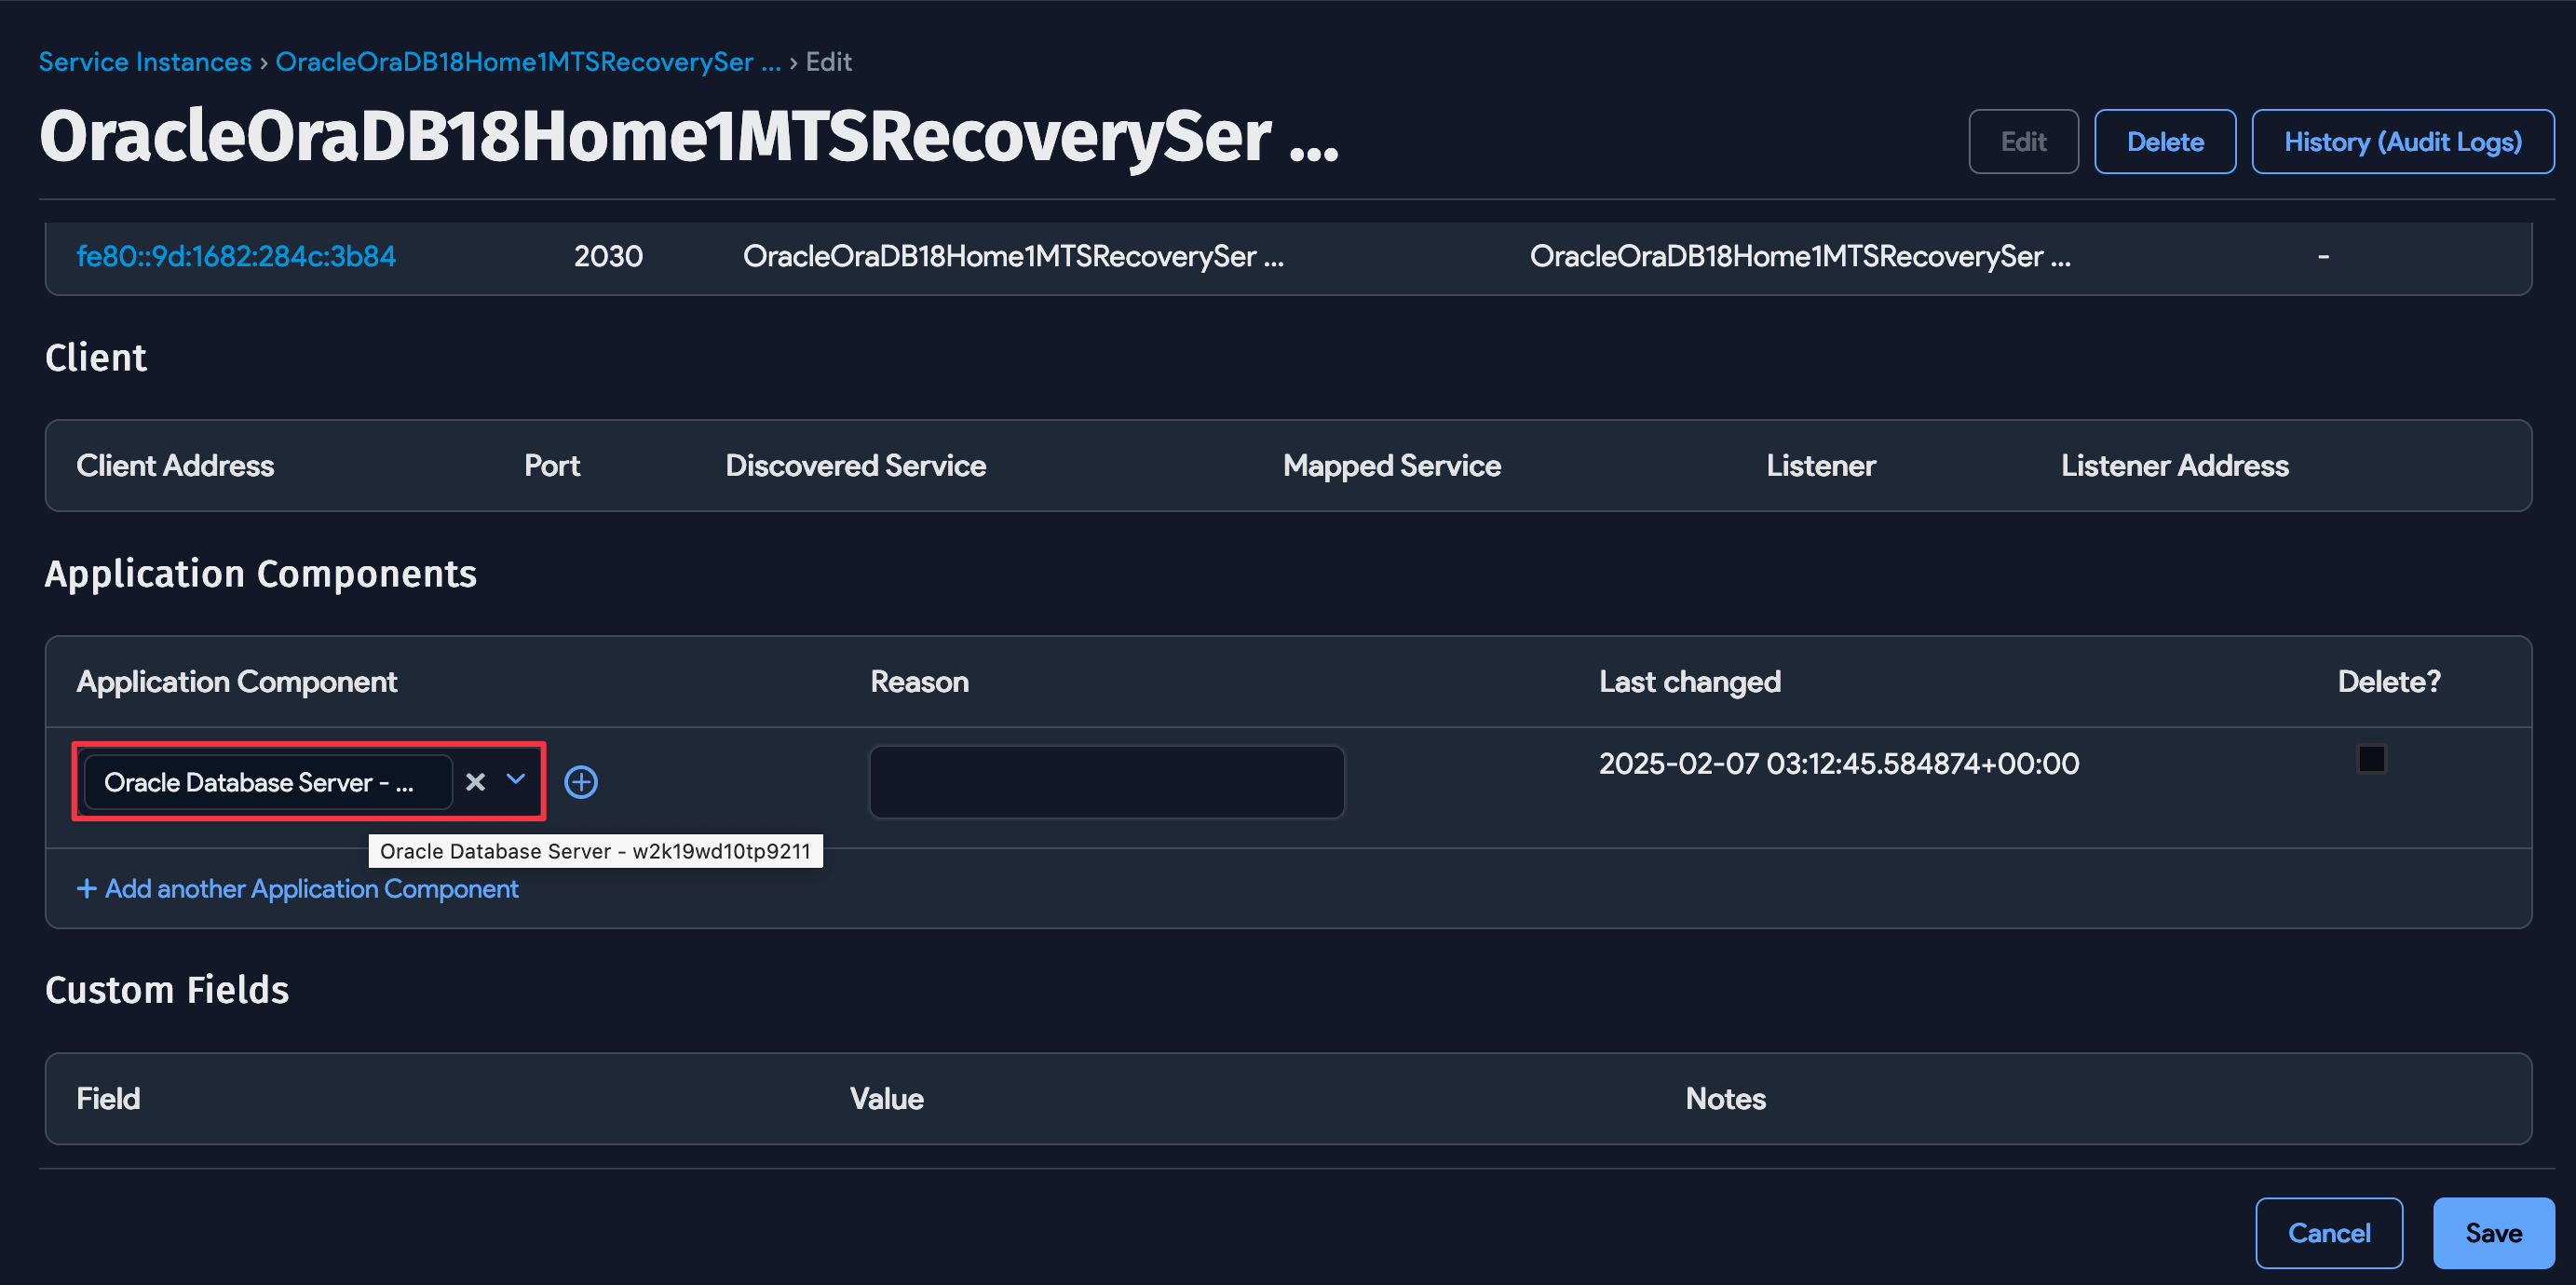Clear the selected Application Component with the X icon

(x=475, y=782)
